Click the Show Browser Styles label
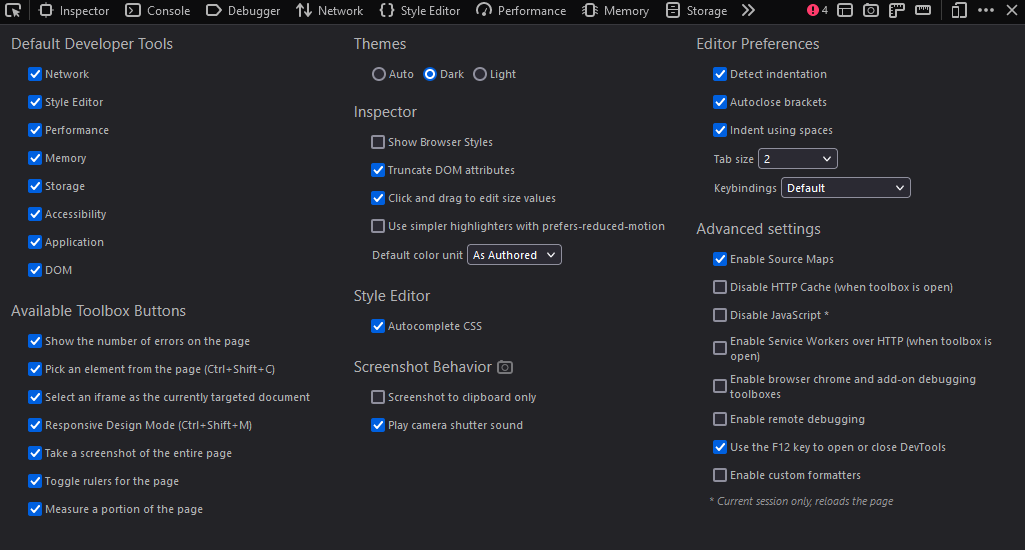The height and width of the screenshot is (550, 1025). click(440, 142)
